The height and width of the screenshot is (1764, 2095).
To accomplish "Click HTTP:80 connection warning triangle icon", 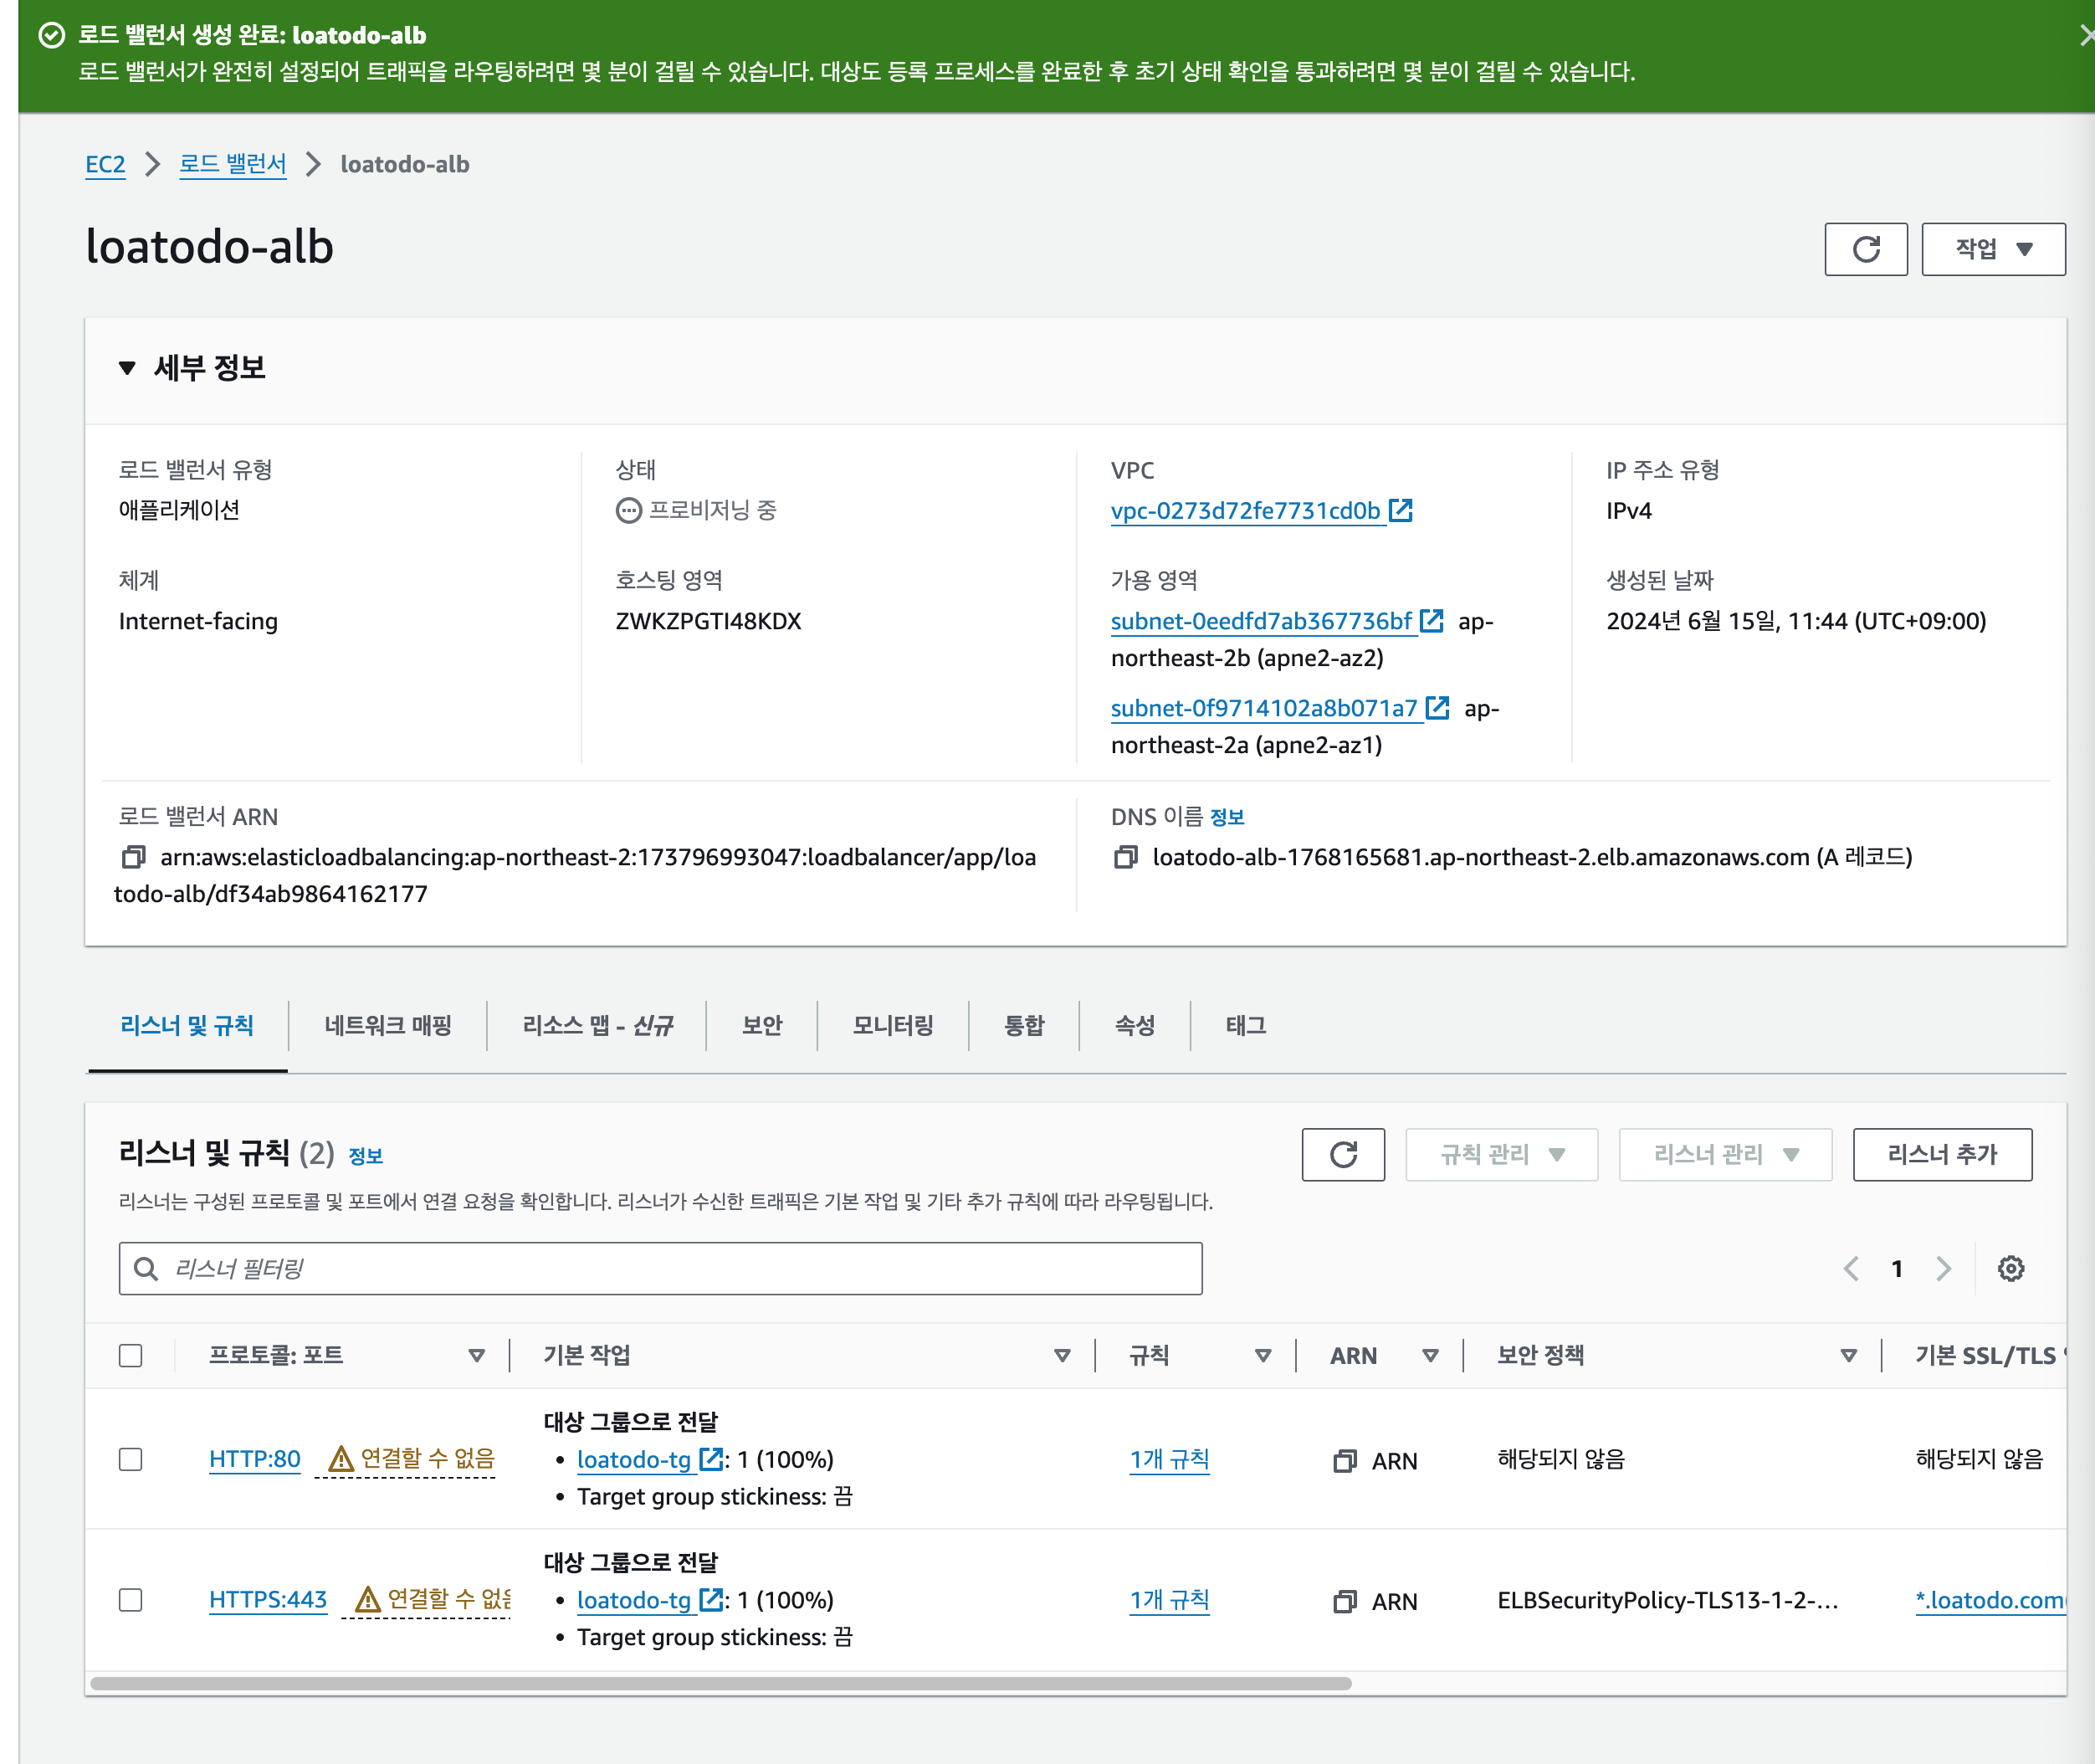I will tap(341, 1459).
